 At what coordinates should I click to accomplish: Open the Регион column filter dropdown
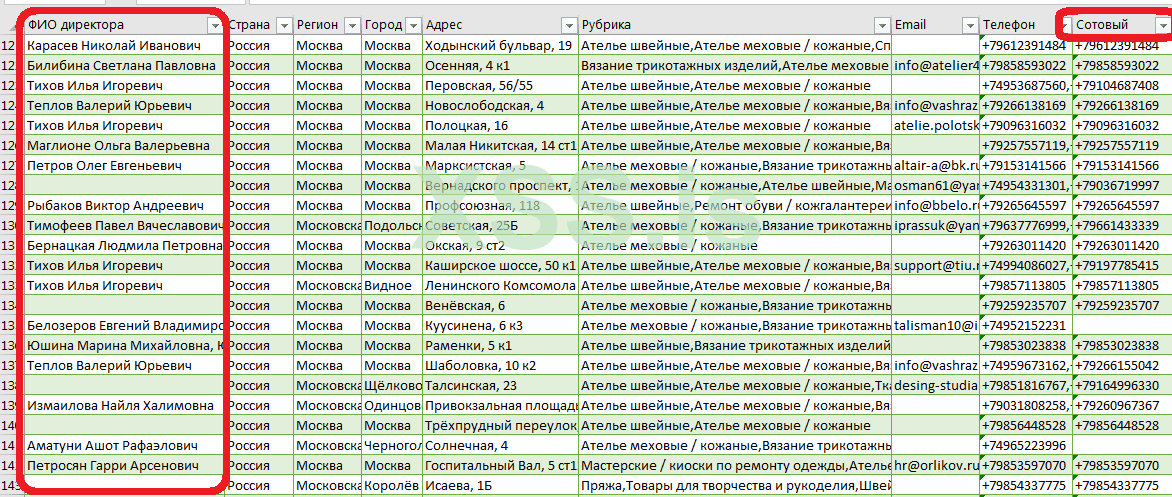pos(352,25)
